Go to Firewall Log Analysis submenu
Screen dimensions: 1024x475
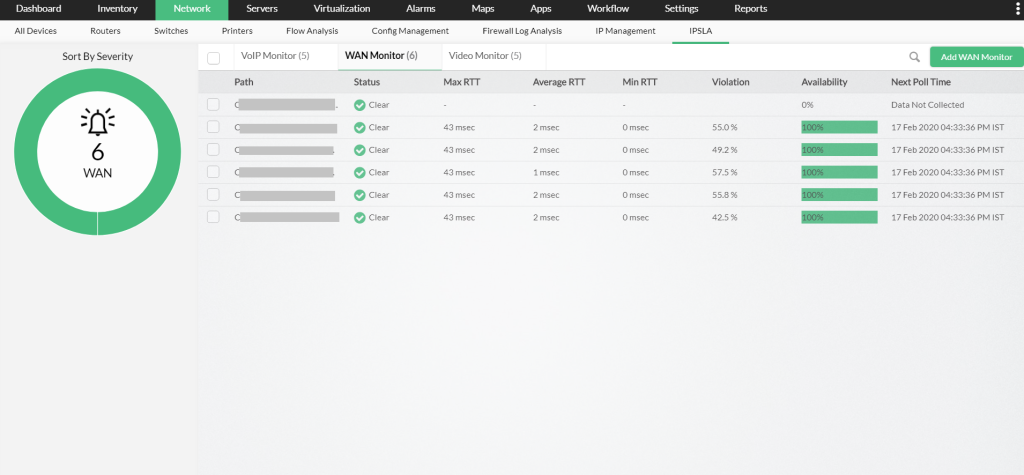pyautogui.click(x=522, y=31)
